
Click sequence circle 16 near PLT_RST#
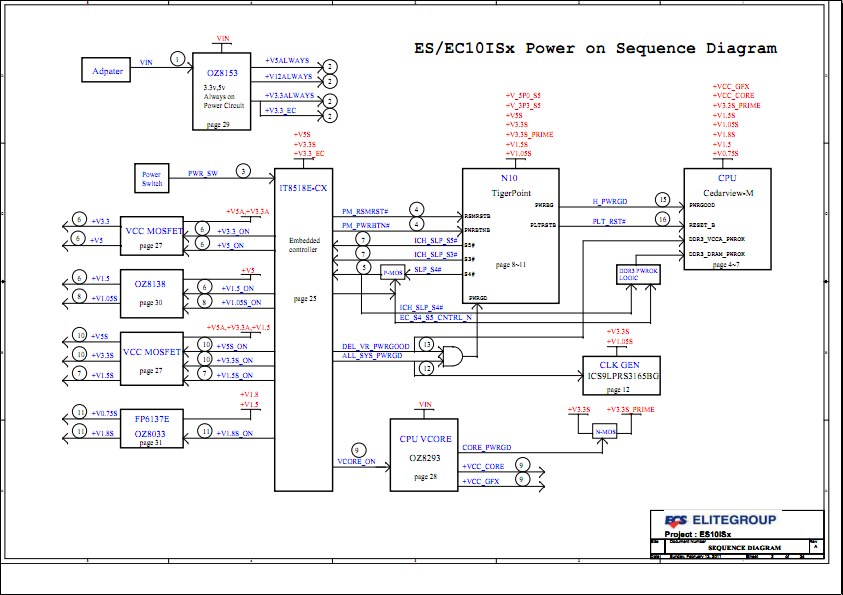pyautogui.click(x=663, y=219)
